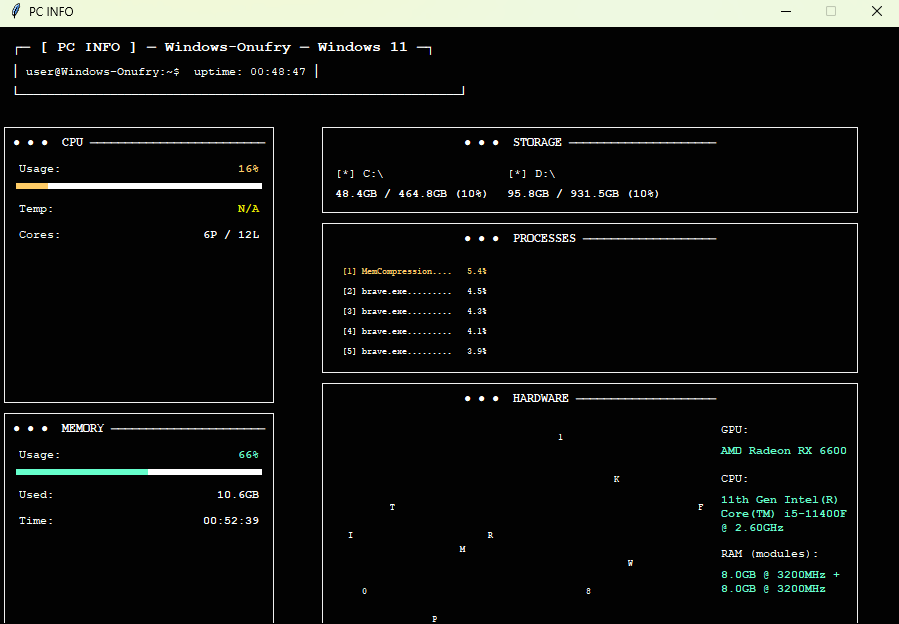Click the floating letter K in Hardware panel
This screenshot has height=624, width=899.
click(616, 479)
